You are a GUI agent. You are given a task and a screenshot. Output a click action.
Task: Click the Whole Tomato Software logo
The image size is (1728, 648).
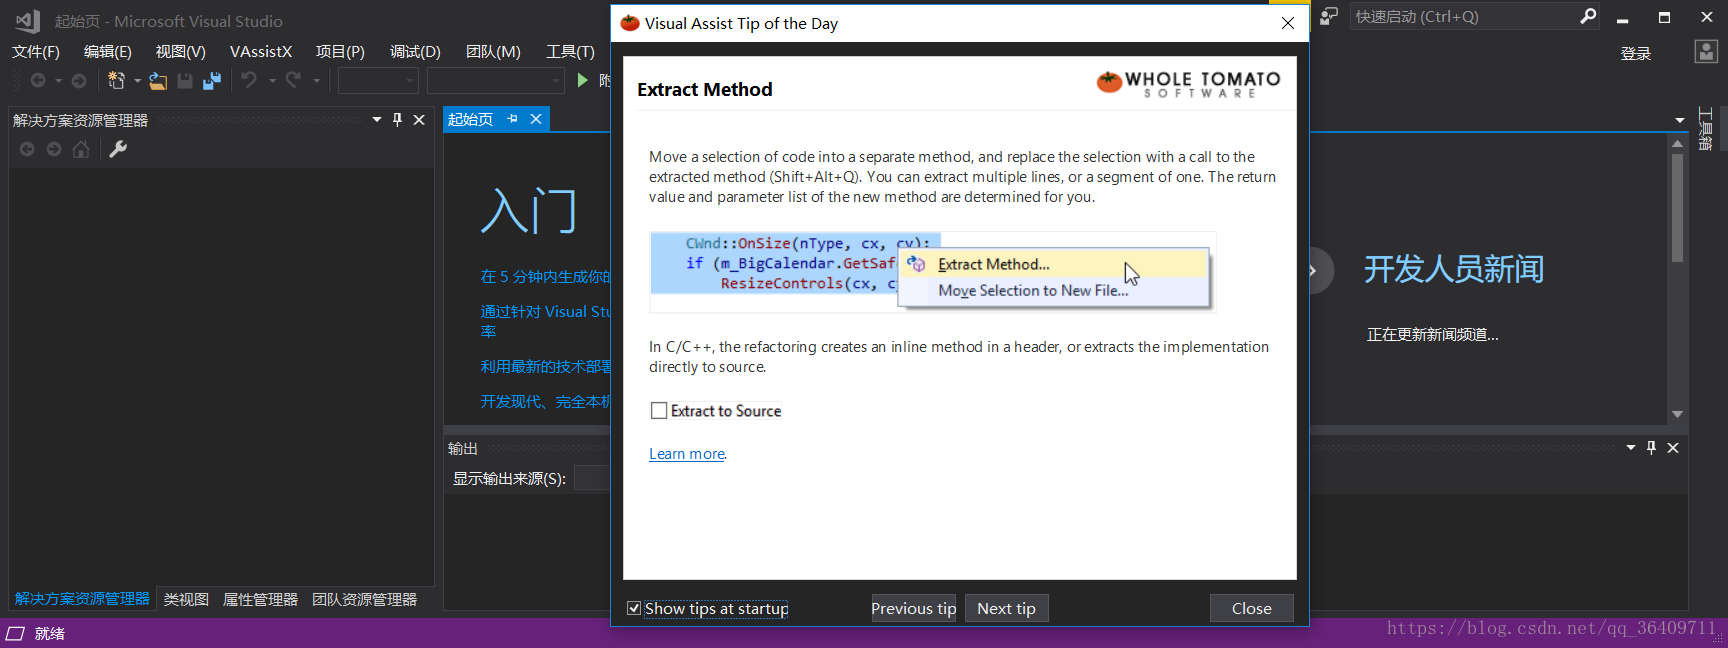coord(1189,83)
